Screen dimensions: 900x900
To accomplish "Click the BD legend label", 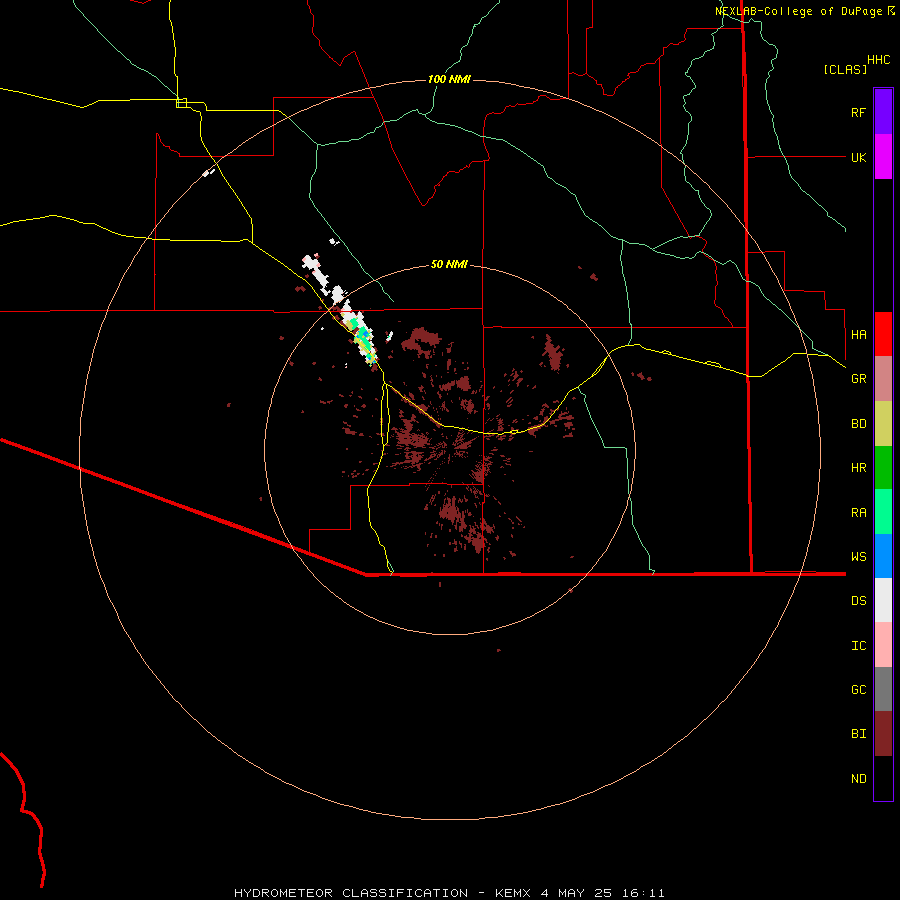I will pos(858,424).
